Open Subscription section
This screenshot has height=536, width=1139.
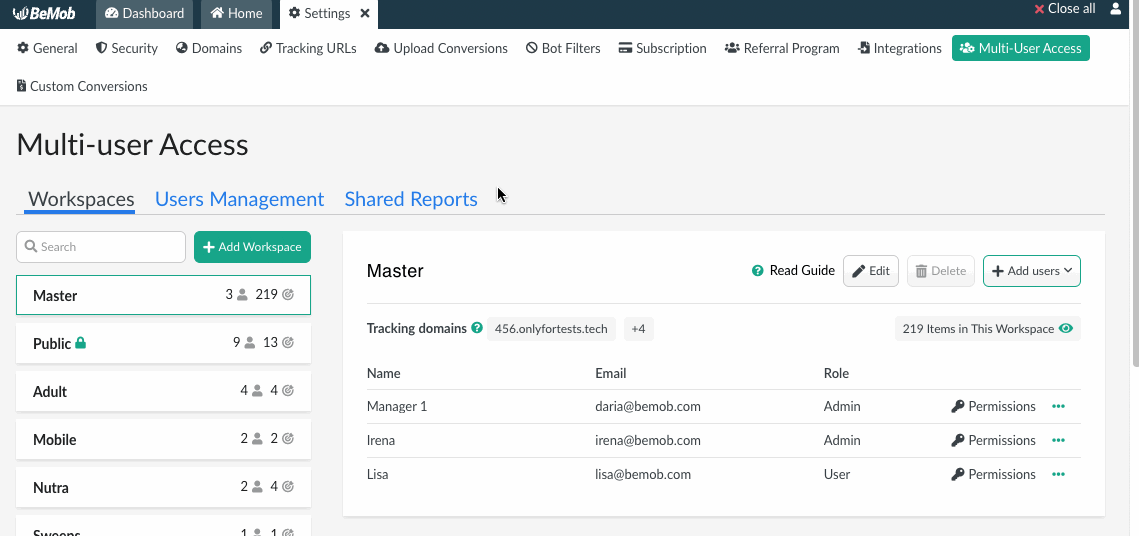point(662,48)
